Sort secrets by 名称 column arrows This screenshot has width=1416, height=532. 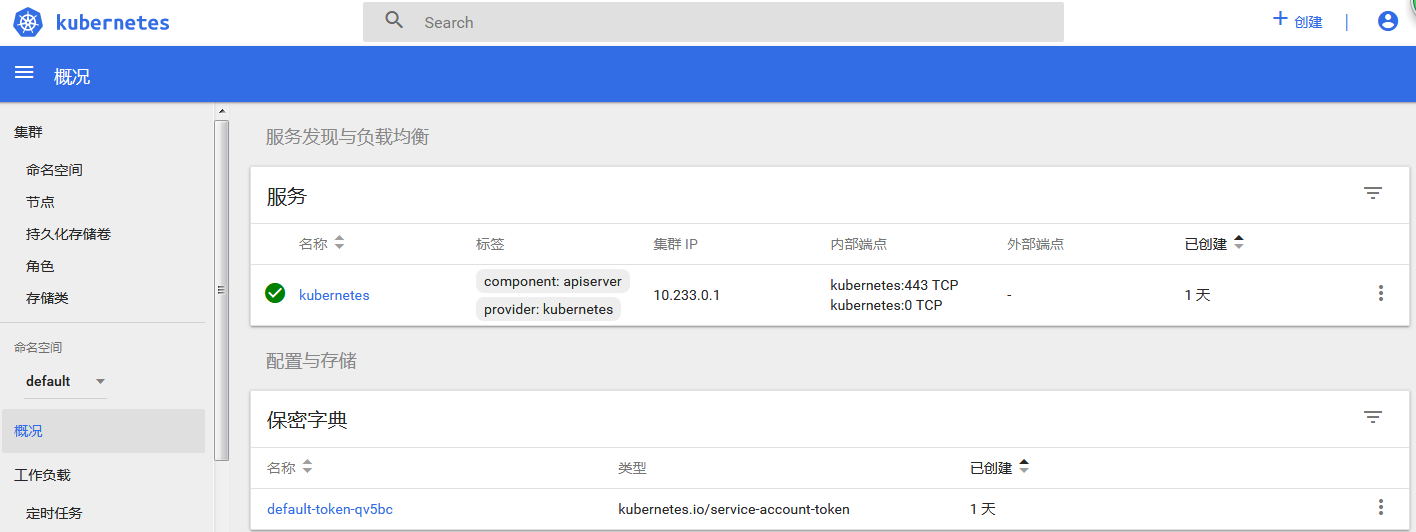pyautogui.click(x=307, y=467)
